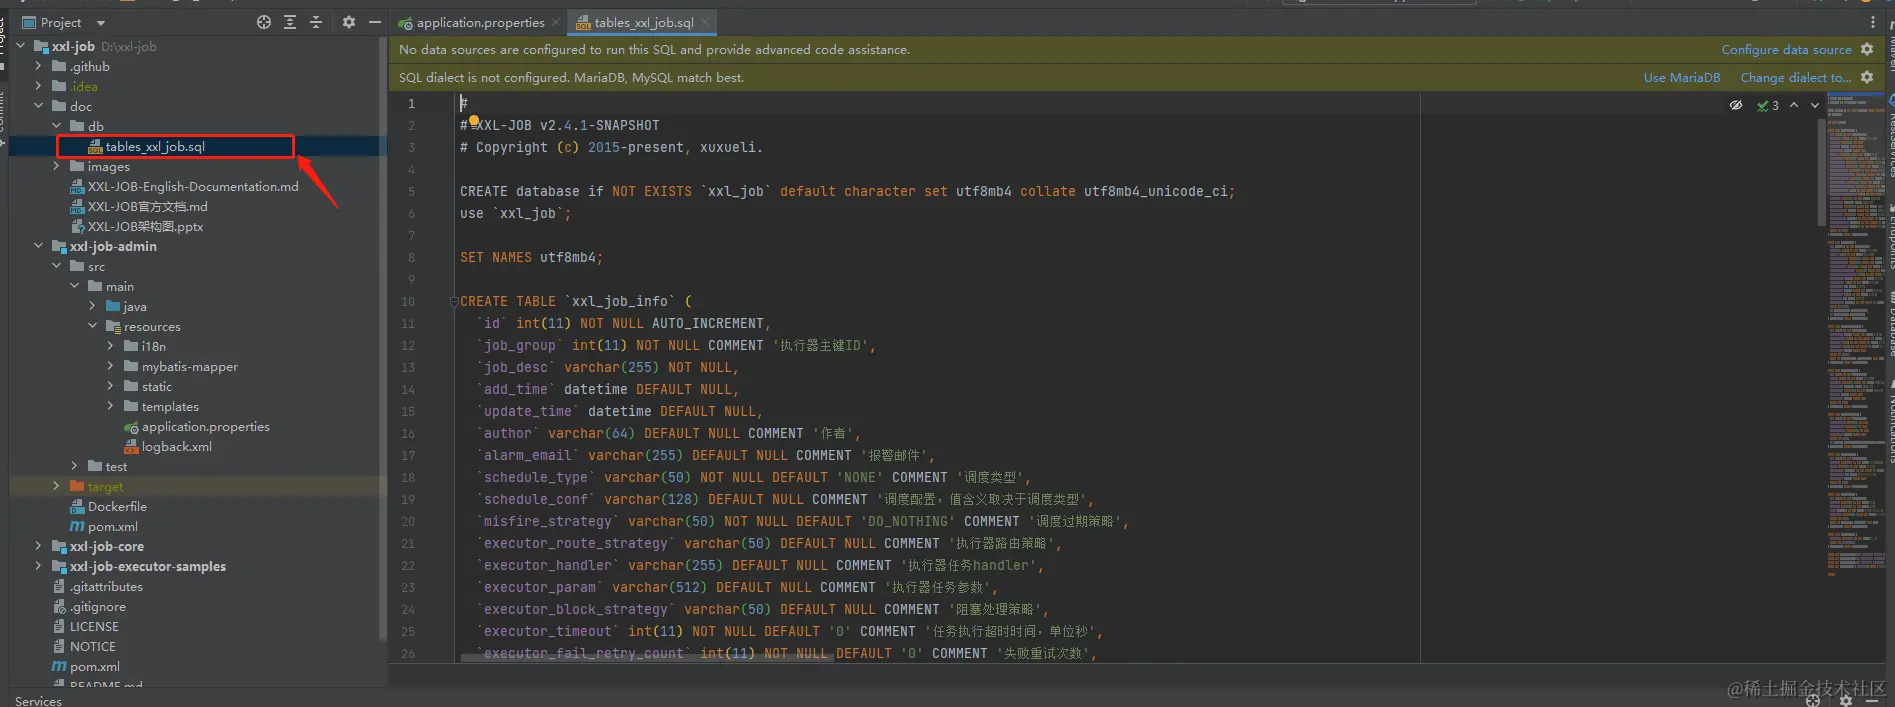Open the Services tool window tab

coord(38,700)
